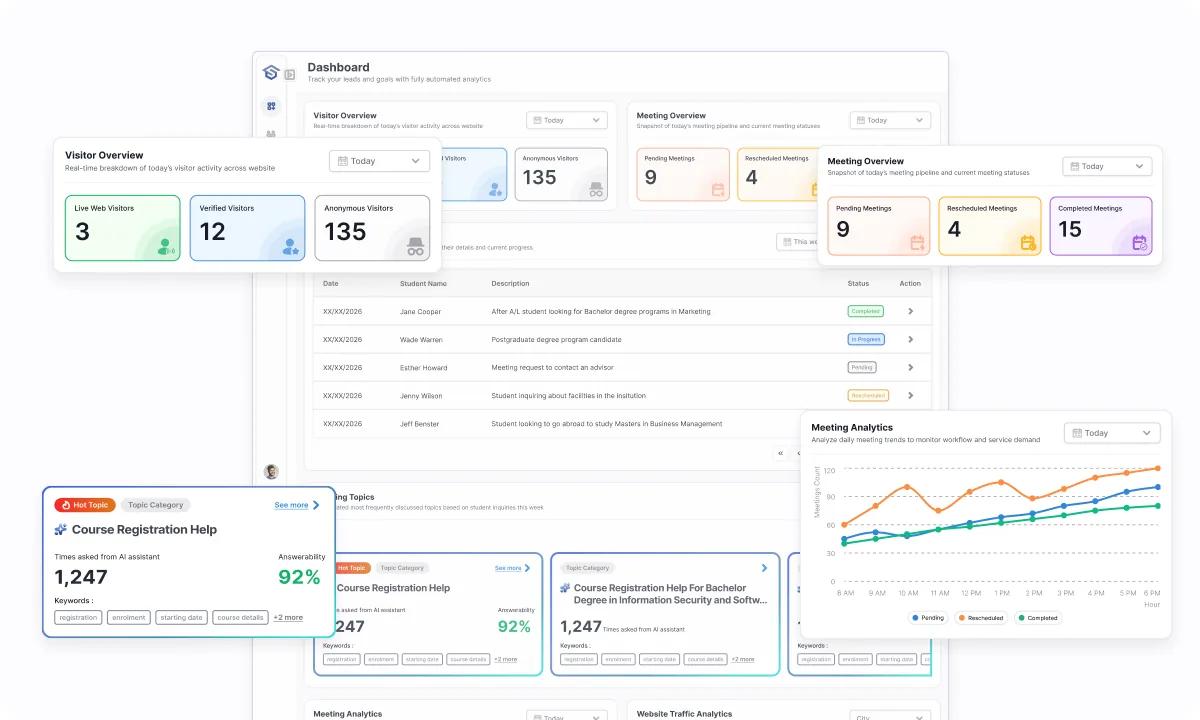Open Jenny Wilson row action arrow

pos(910,395)
